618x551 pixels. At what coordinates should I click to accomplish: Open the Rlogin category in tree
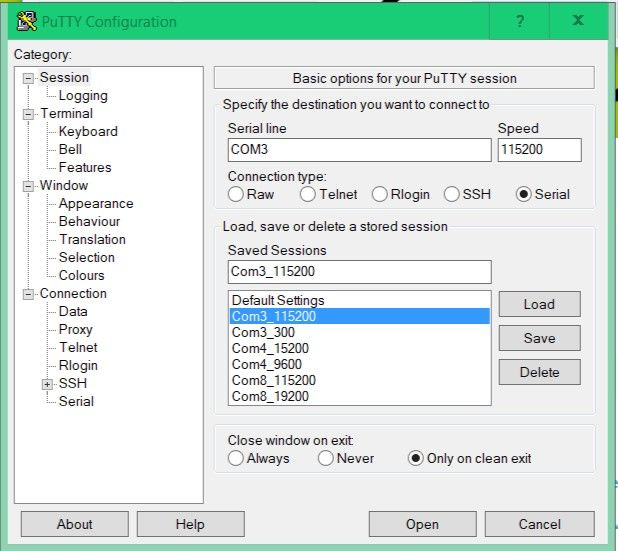click(78, 366)
